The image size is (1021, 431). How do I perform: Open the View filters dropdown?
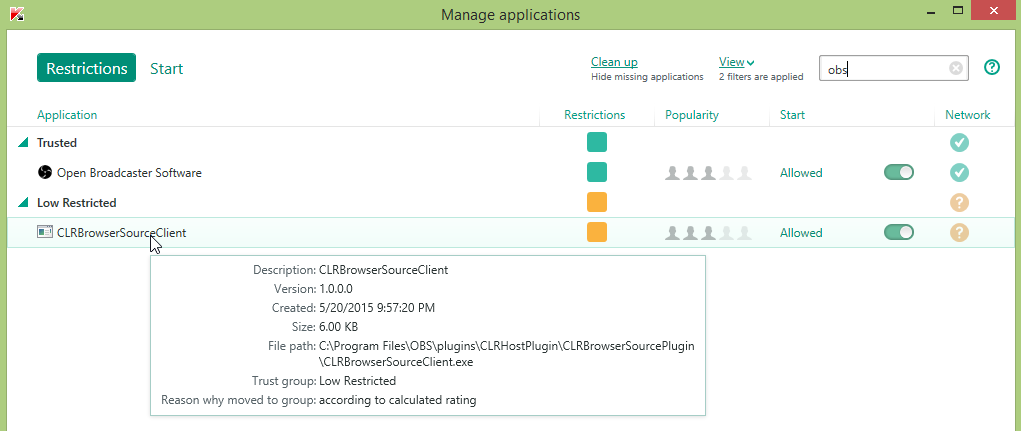[x=736, y=62]
